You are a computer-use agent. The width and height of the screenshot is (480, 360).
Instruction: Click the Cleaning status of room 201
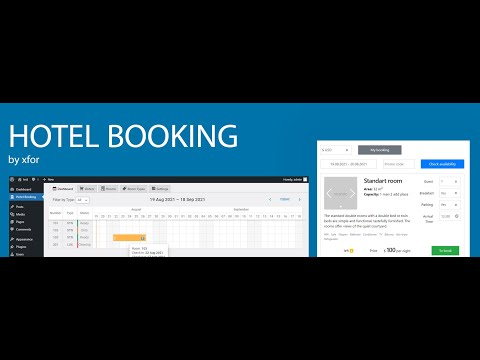85,244
